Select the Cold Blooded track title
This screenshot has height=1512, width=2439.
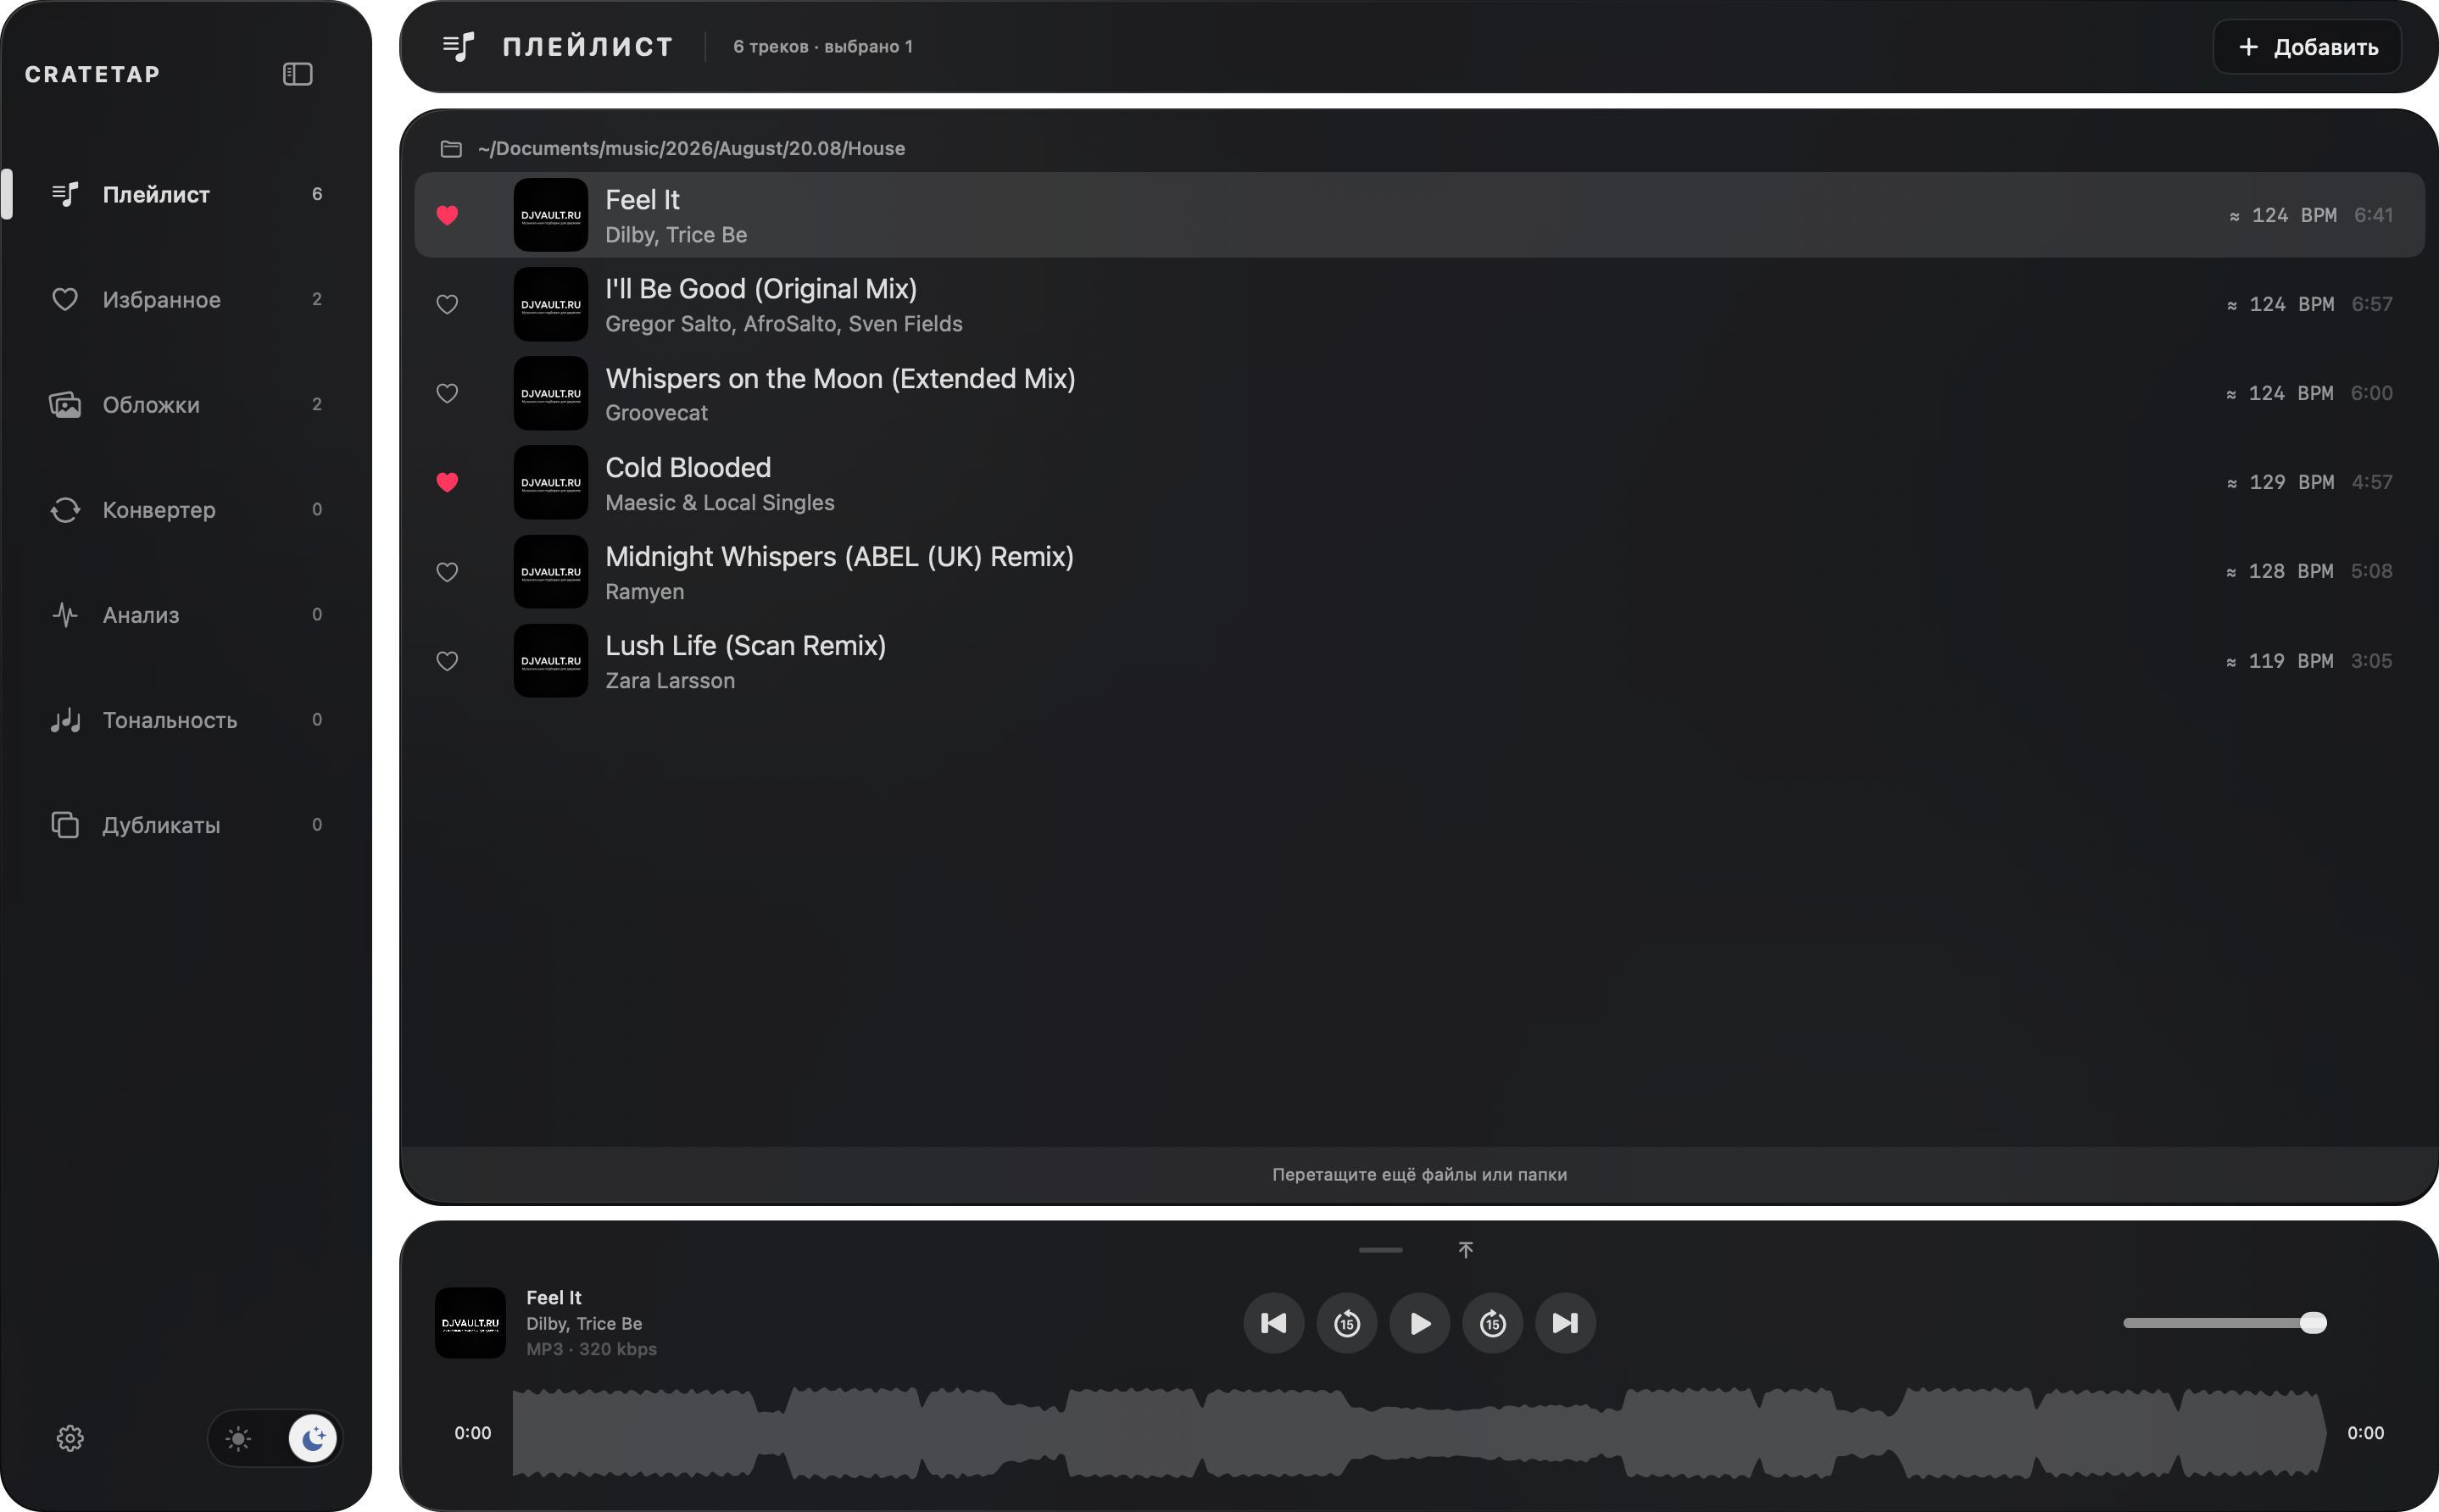pos(688,467)
